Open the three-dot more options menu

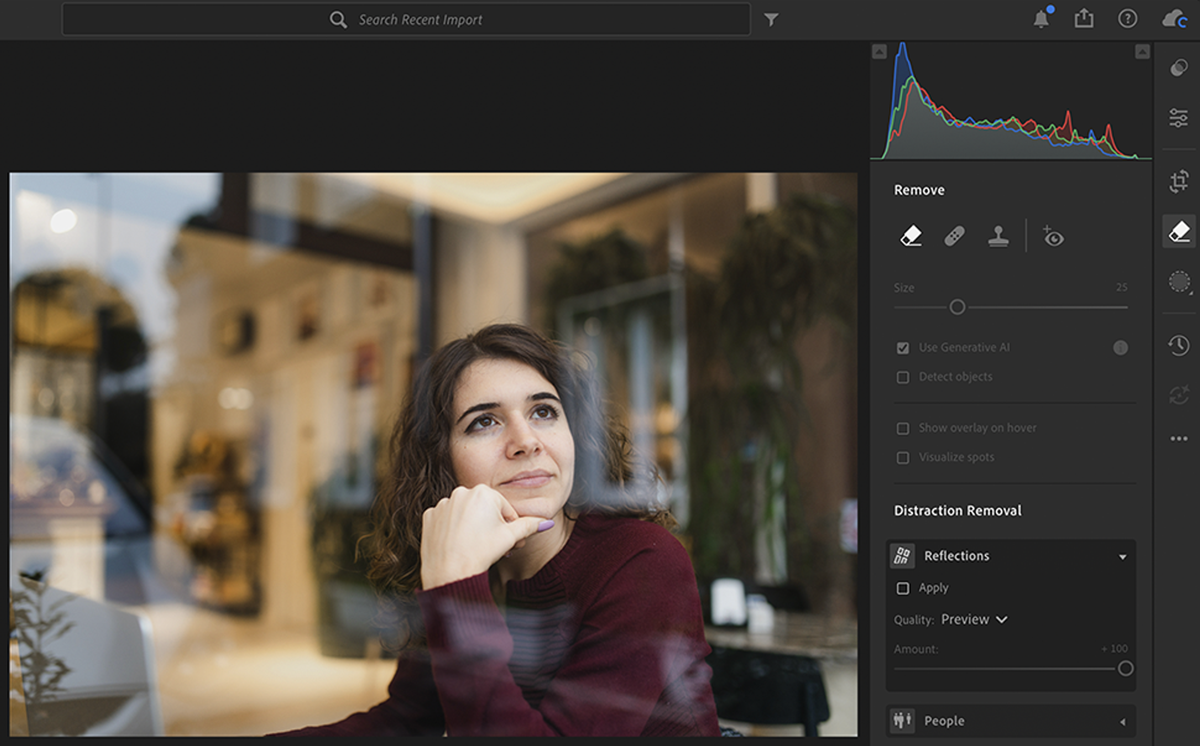click(x=1179, y=439)
